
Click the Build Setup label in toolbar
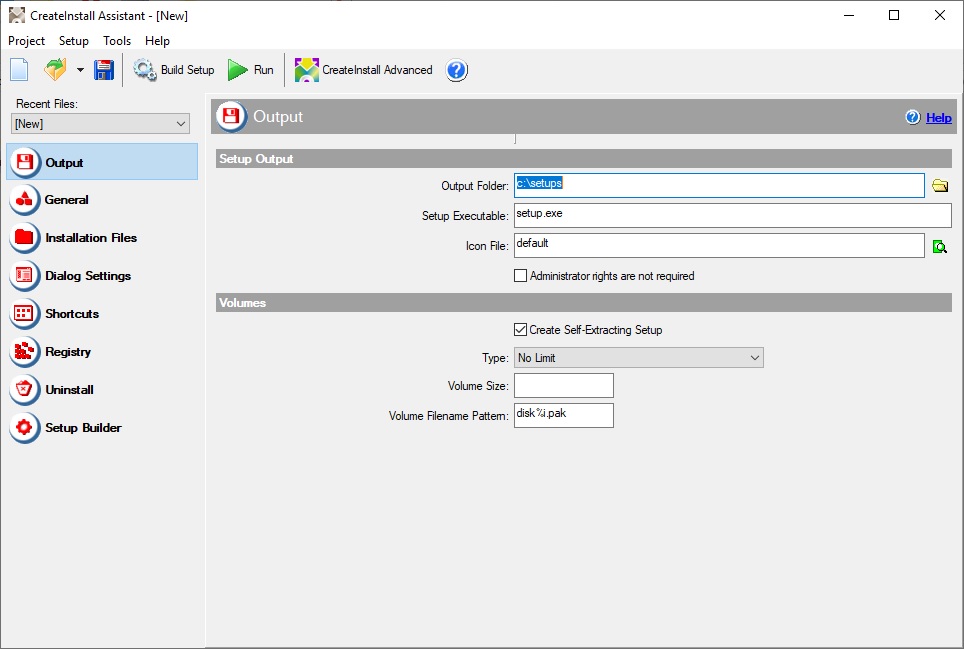coord(188,70)
